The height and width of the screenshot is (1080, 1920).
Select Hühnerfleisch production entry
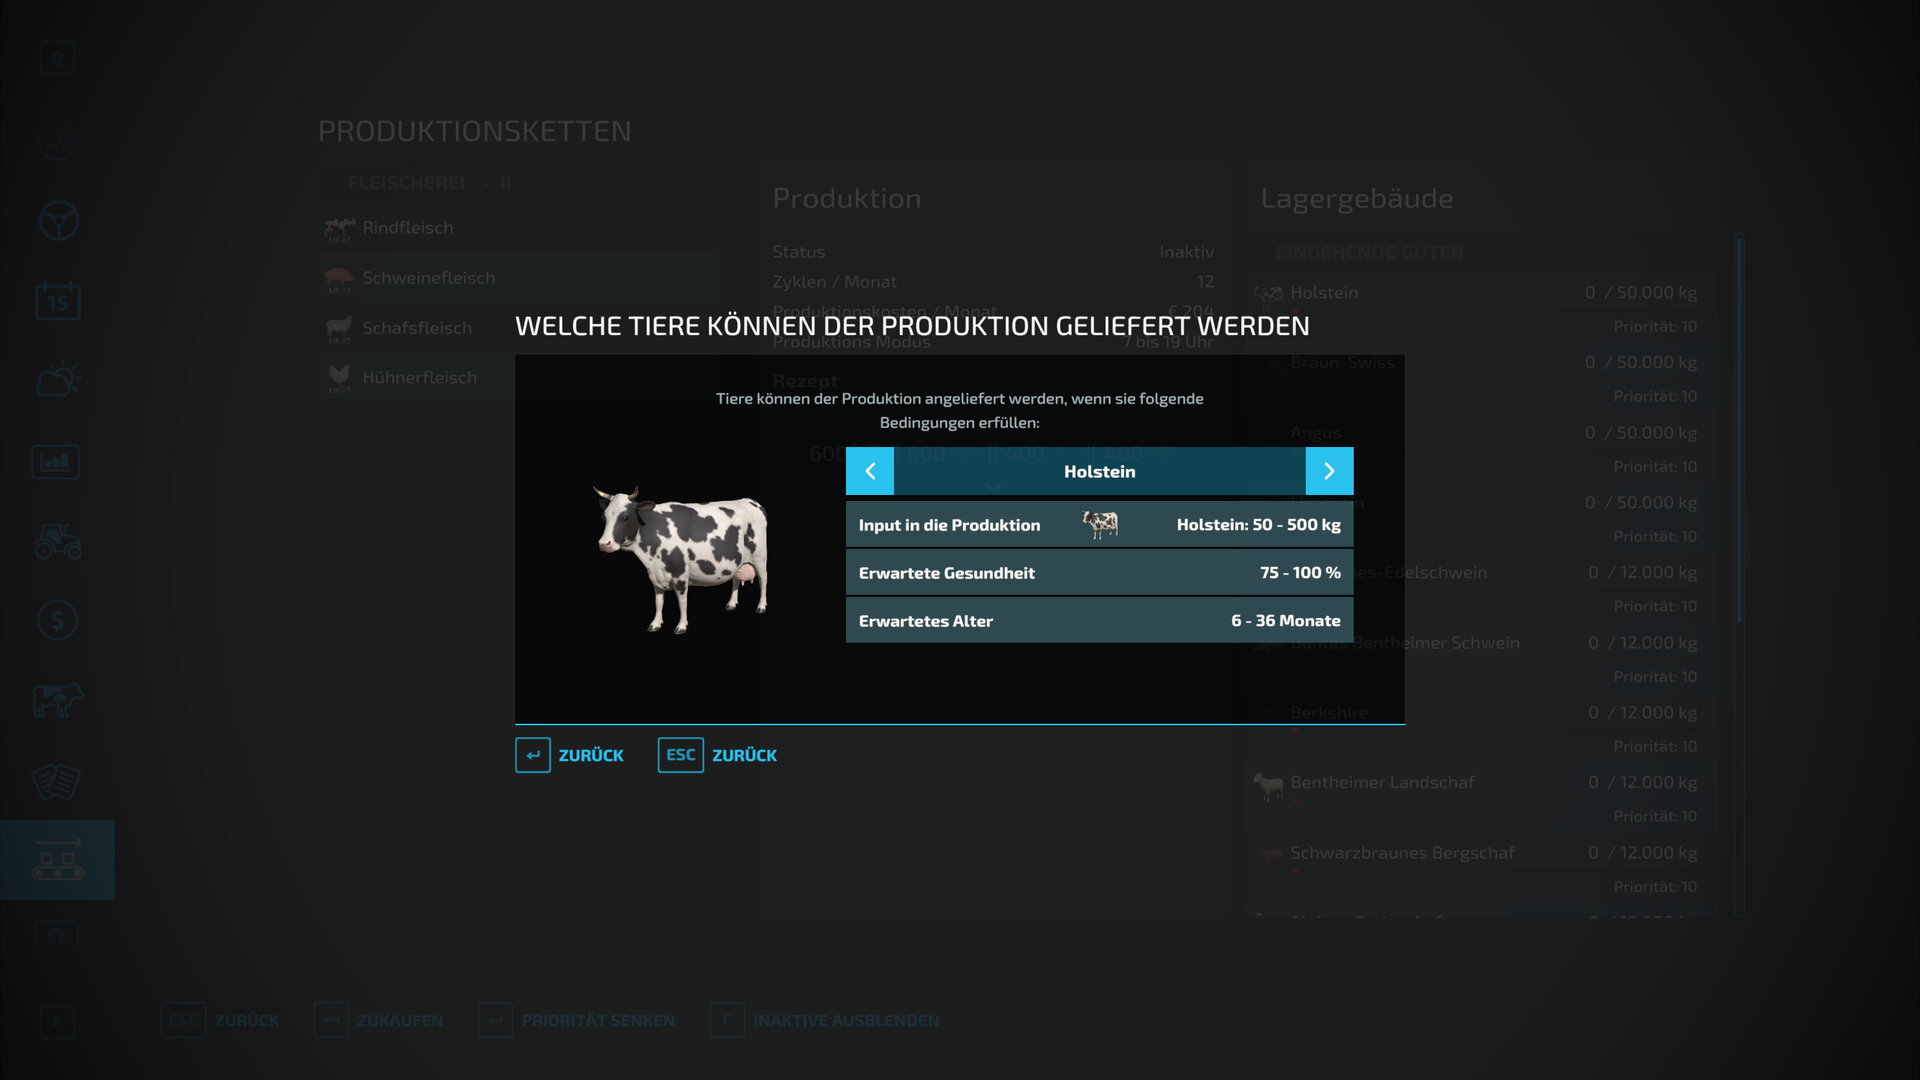tap(419, 378)
